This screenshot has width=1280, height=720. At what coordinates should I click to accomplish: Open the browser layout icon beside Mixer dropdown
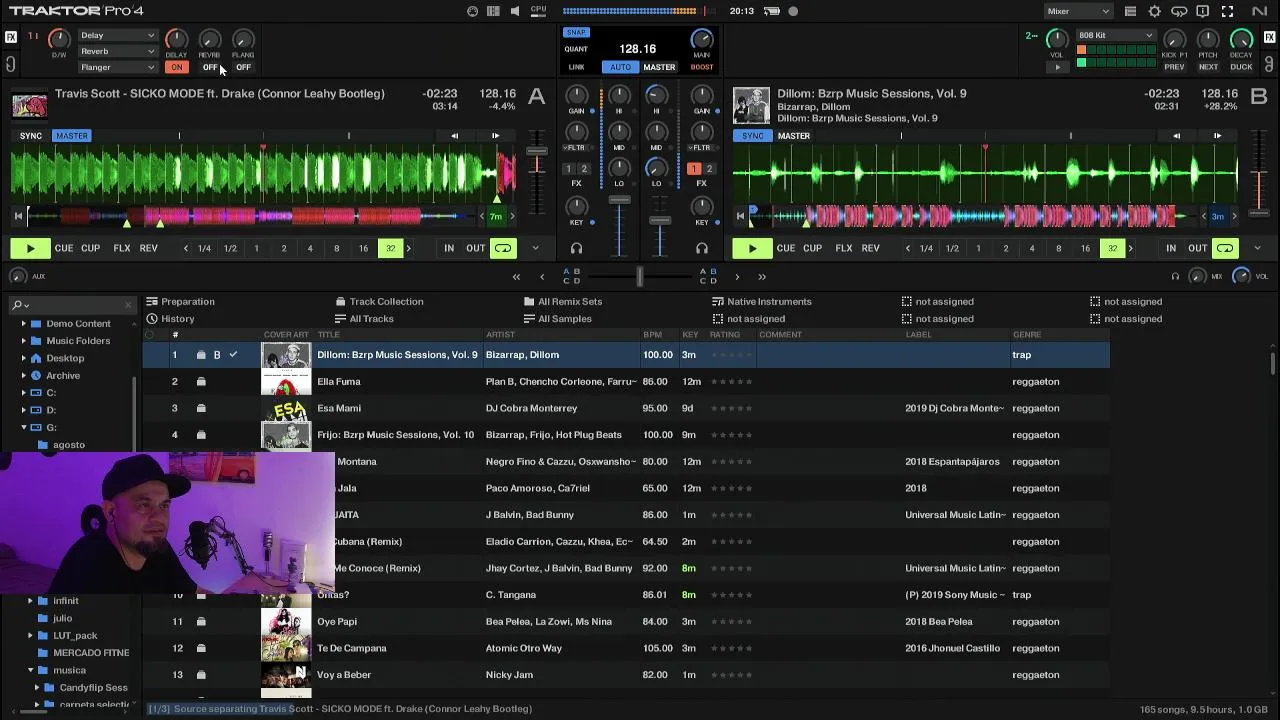click(1130, 11)
